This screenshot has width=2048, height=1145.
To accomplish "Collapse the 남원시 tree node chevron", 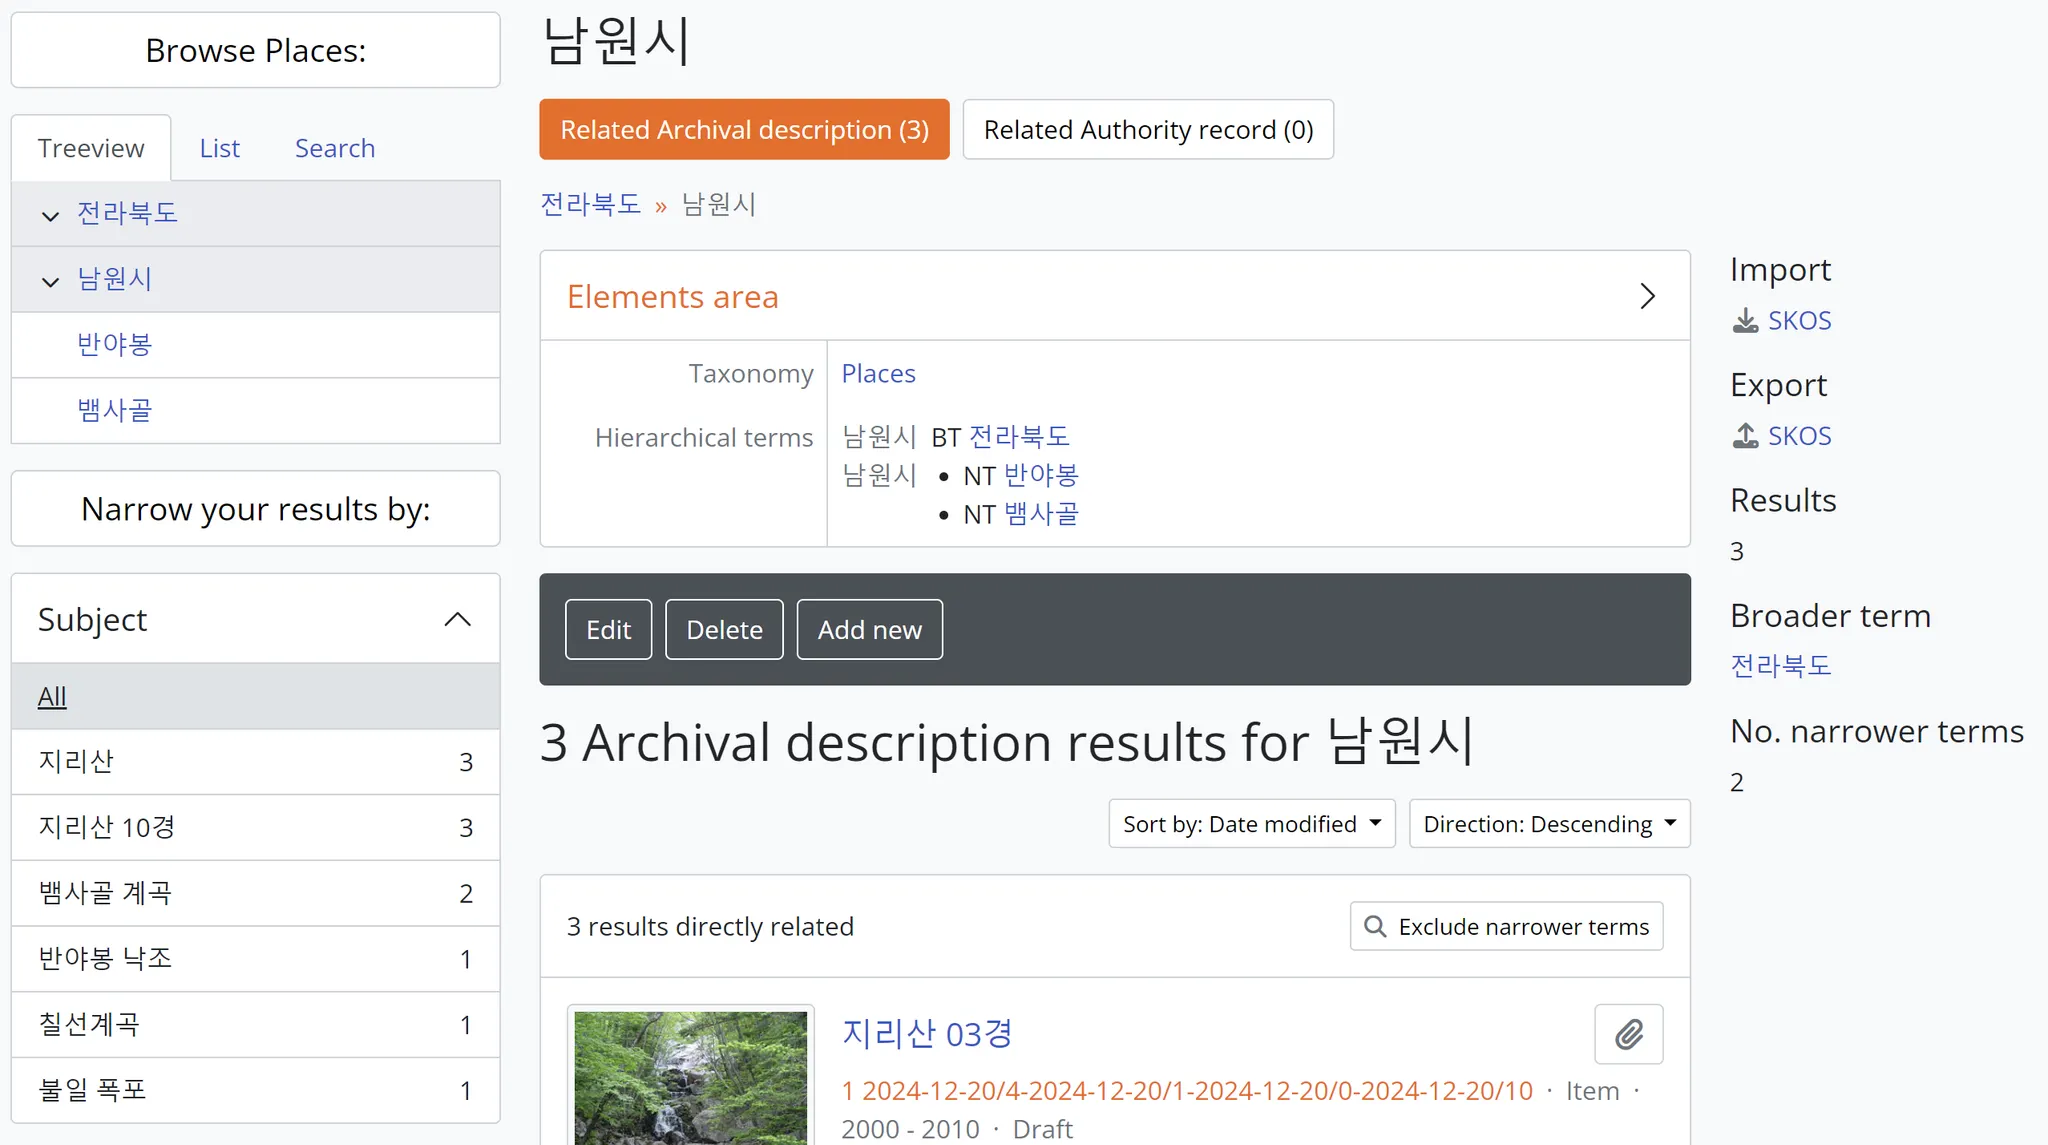I will 51,281.
